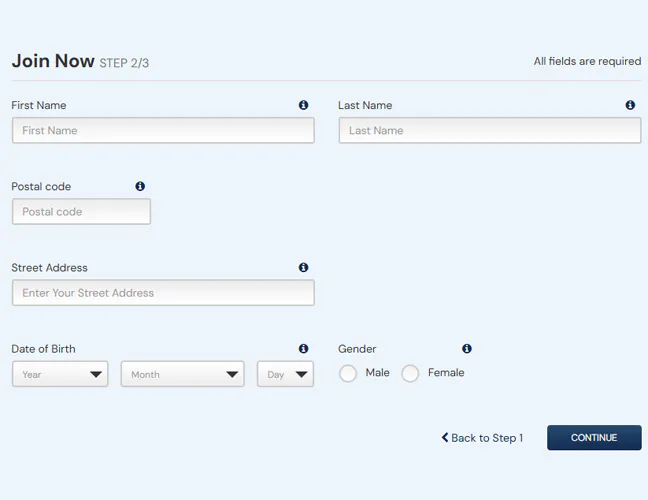Focus the First Name input field

pos(163,131)
